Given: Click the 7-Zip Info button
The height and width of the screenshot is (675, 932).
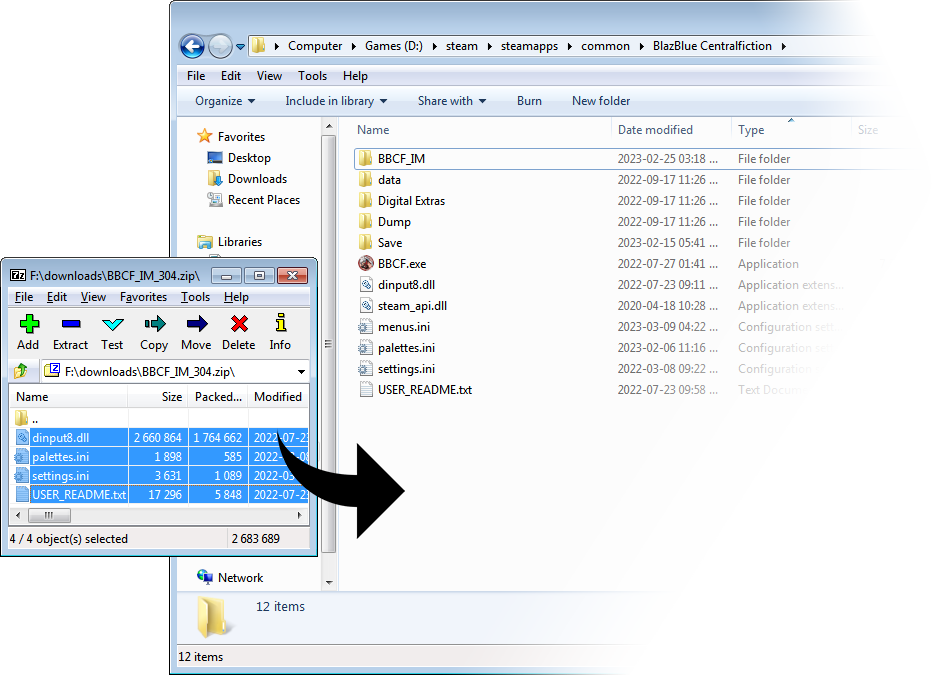Looking at the screenshot, I should pos(280,333).
